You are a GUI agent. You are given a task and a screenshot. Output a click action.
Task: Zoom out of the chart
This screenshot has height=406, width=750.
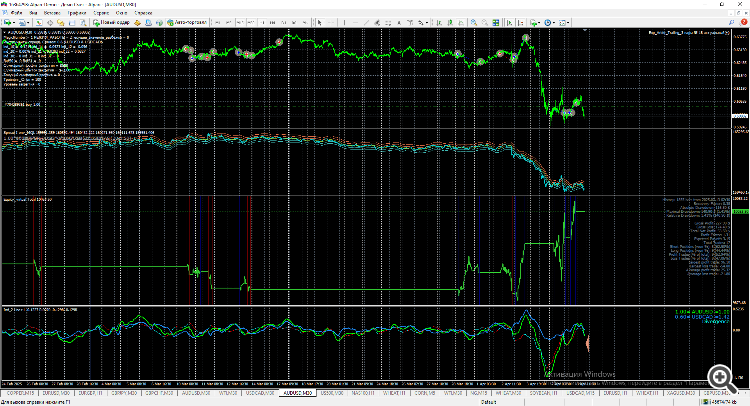(485, 22)
